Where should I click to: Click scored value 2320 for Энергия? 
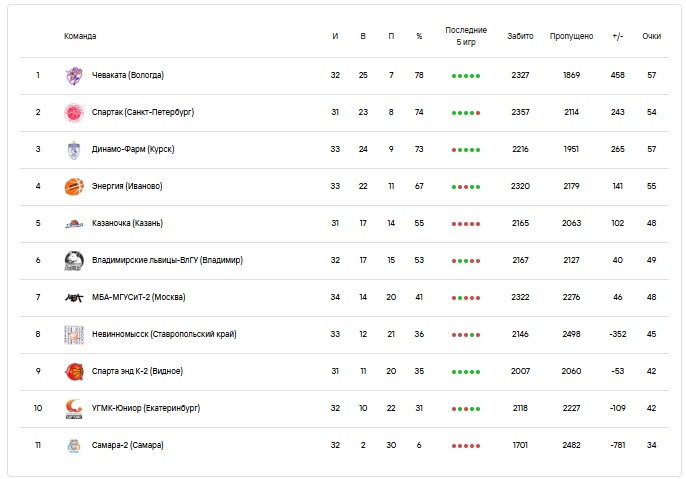pos(520,186)
